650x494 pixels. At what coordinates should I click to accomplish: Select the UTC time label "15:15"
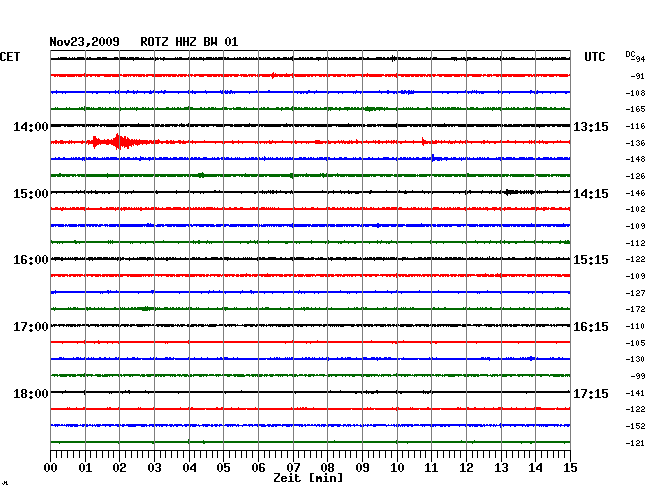point(591,260)
